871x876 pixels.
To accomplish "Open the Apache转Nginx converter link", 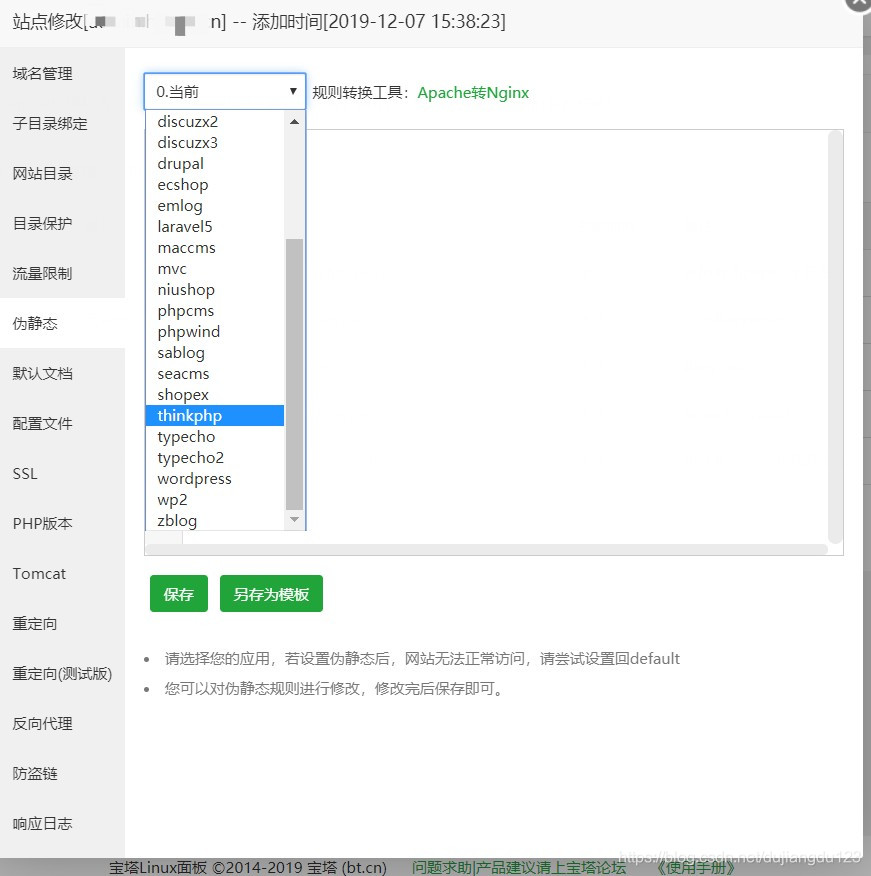I will [x=473, y=91].
